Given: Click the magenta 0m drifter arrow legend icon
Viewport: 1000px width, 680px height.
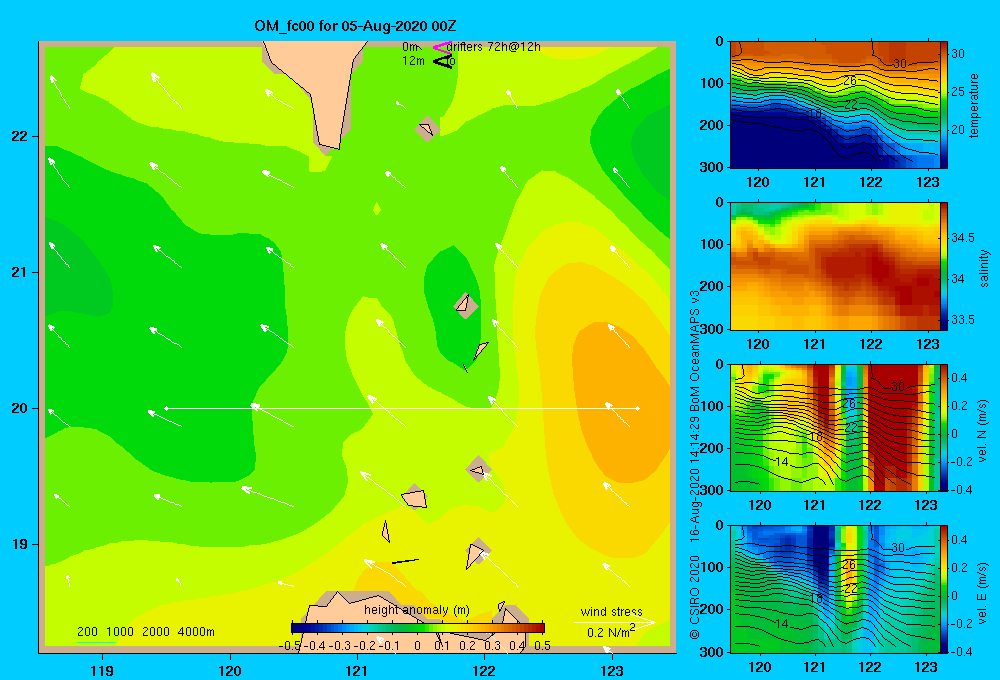Looking at the screenshot, I should 441,47.
